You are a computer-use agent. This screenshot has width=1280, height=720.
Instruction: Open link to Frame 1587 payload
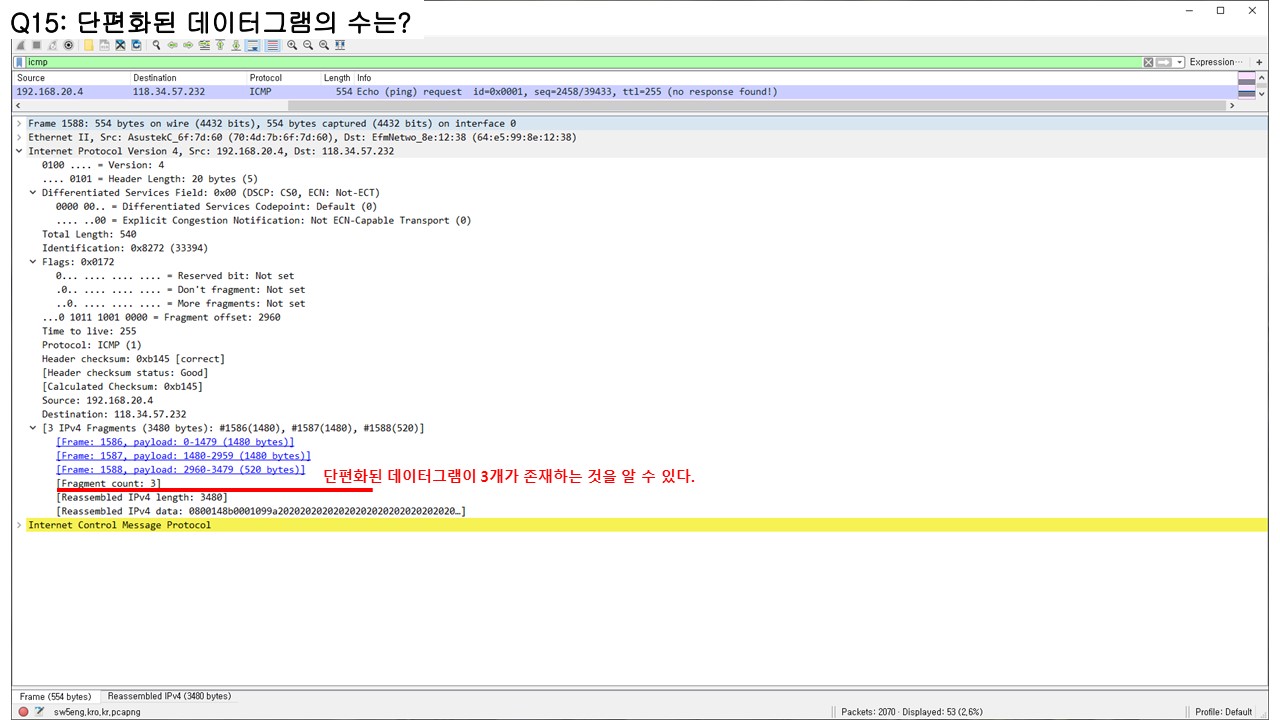(x=184, y=456)
